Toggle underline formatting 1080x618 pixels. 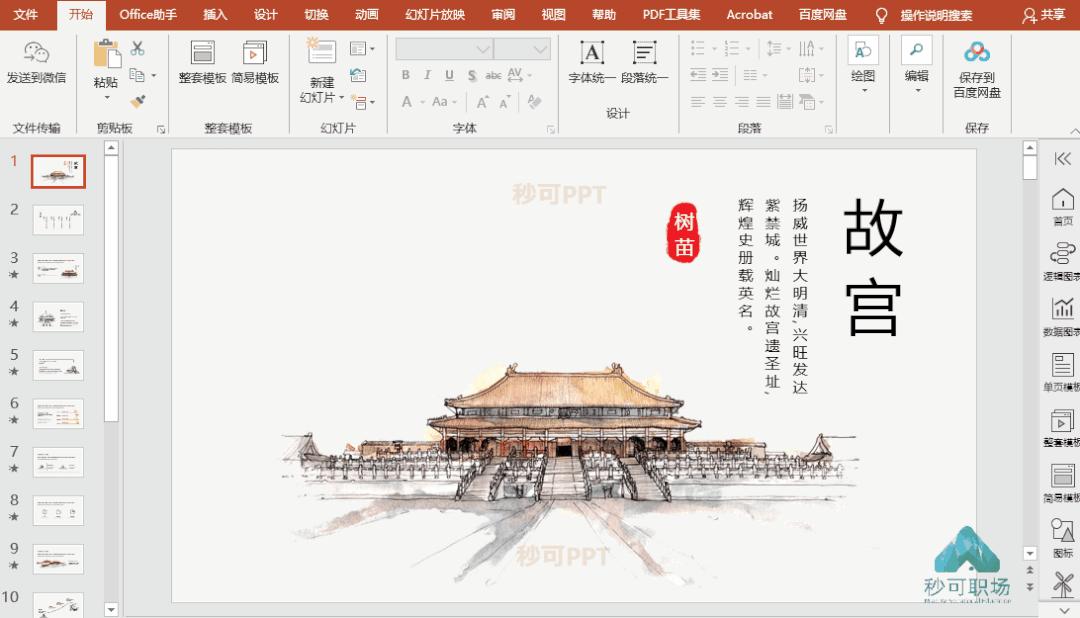coord(449,75)
